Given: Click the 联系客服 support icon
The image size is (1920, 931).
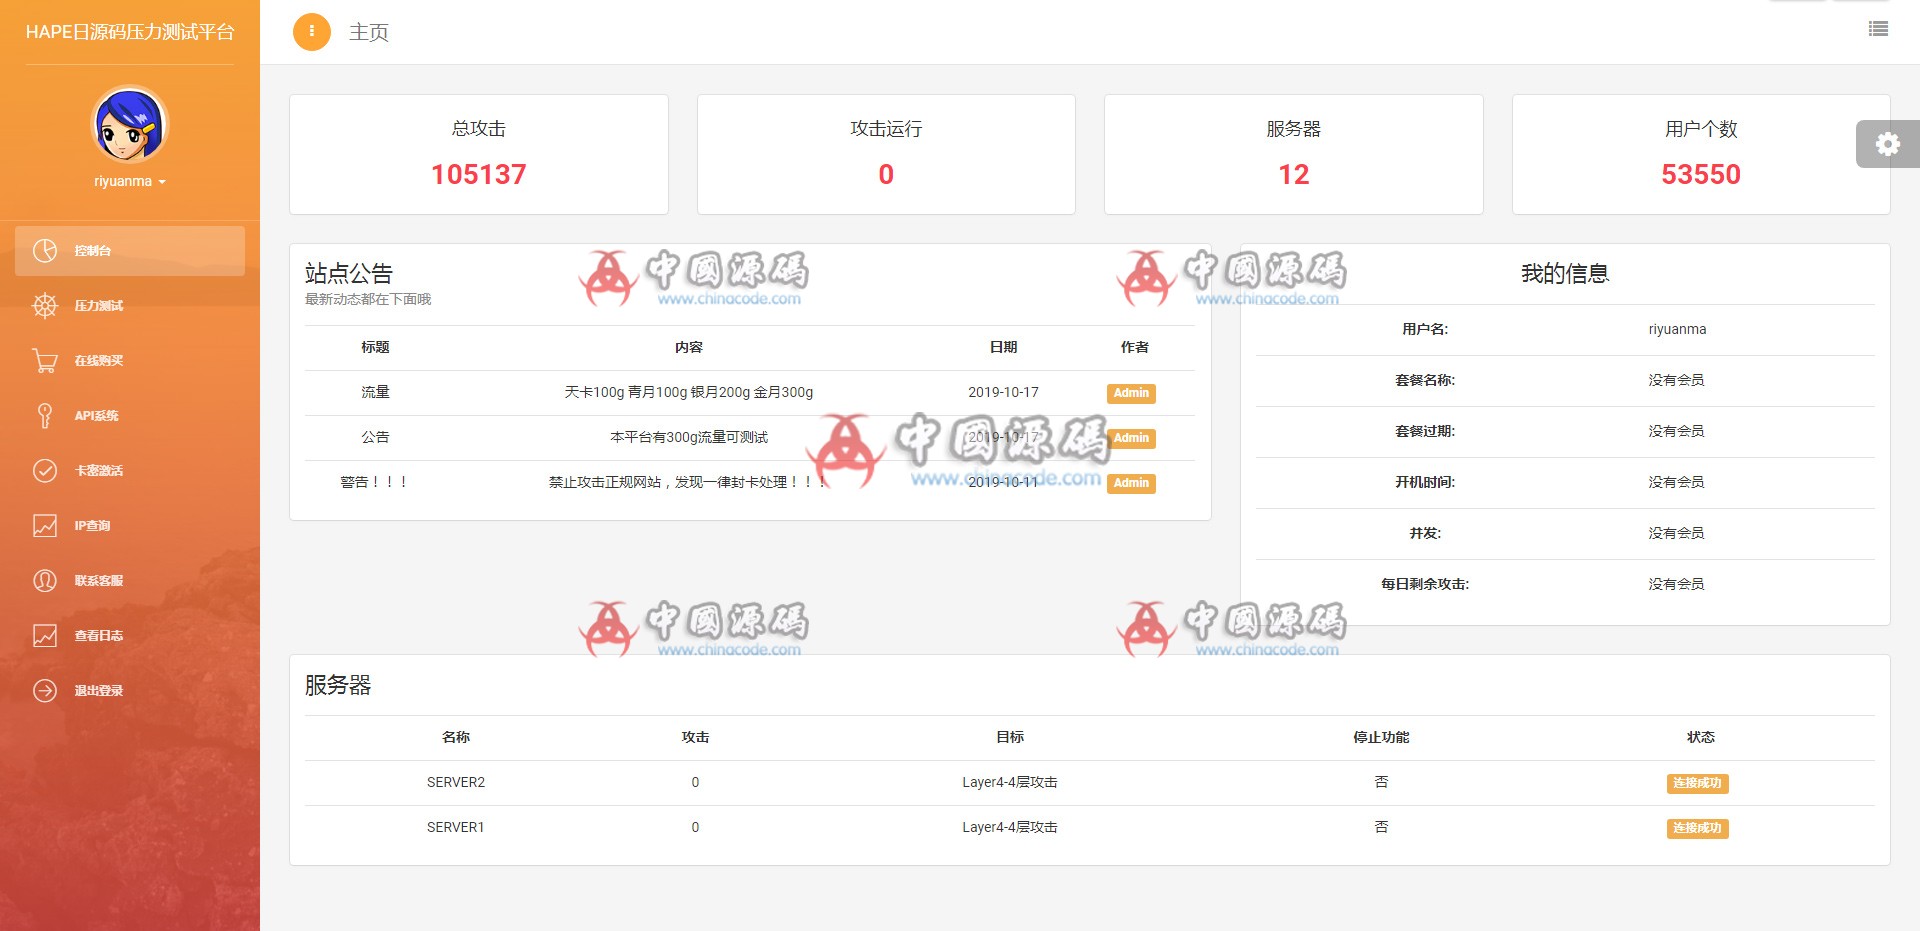Looking at the screenshot, I should 45,581.
